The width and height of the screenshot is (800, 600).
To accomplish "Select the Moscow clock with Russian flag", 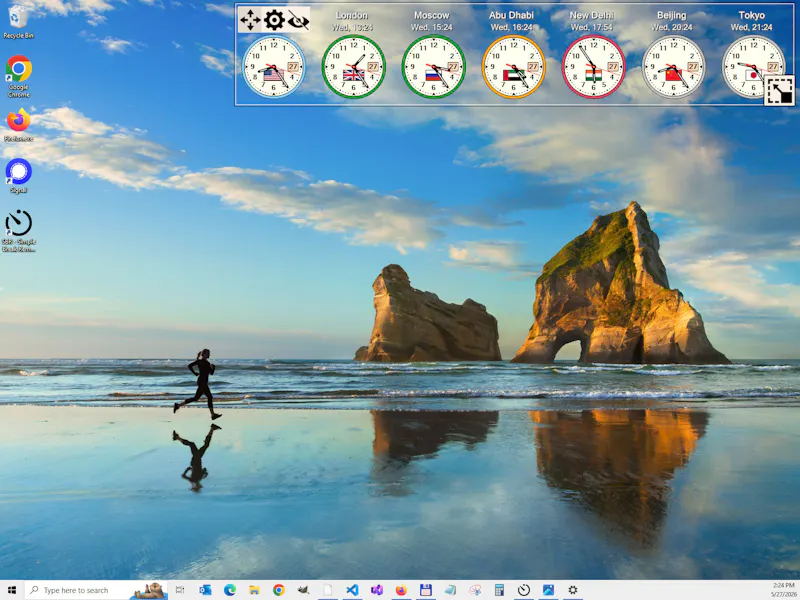I will pyautogui.click(x=434, y=67).
